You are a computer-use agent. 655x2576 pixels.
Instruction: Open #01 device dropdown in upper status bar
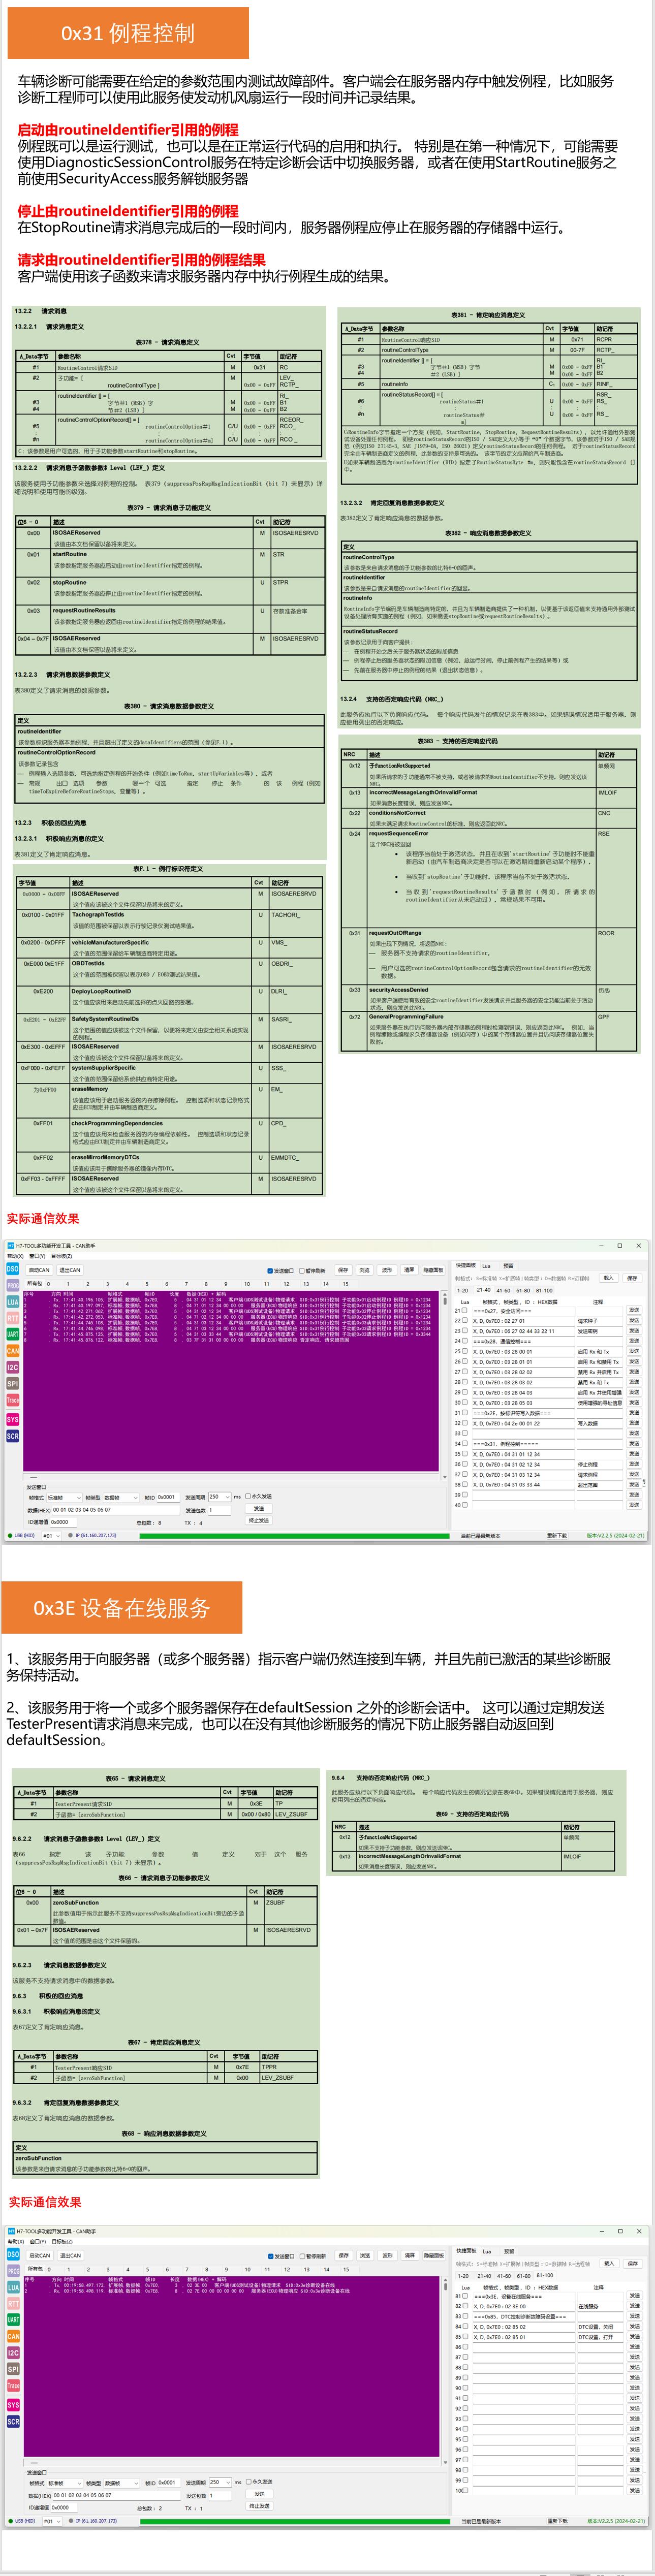tap(51, 1535)
